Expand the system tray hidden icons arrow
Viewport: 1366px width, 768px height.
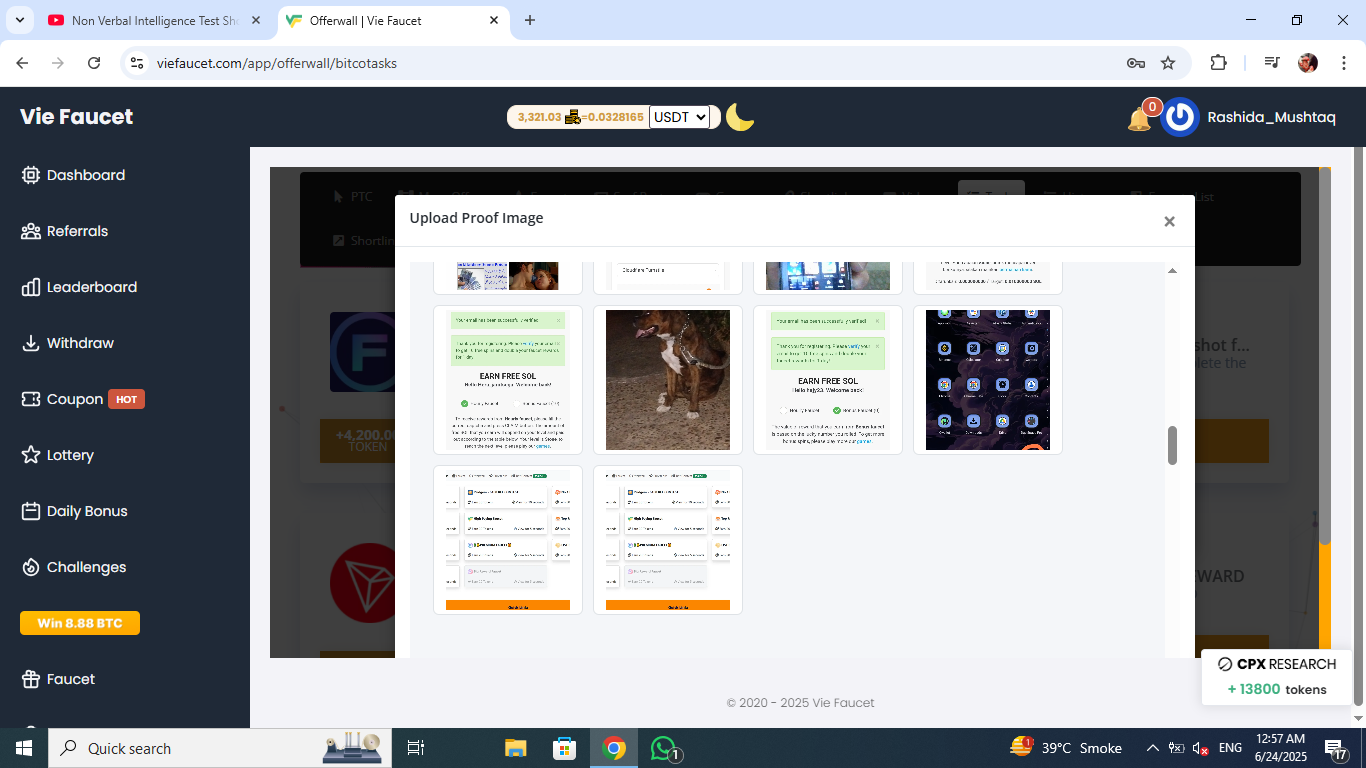point(1152,748)
